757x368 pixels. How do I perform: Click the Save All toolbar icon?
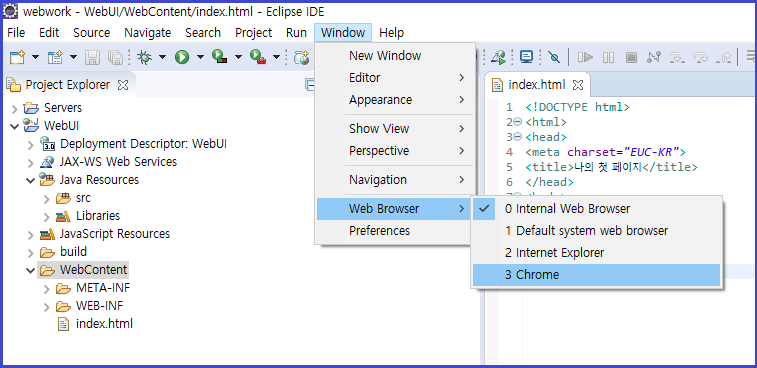(115, 57)
